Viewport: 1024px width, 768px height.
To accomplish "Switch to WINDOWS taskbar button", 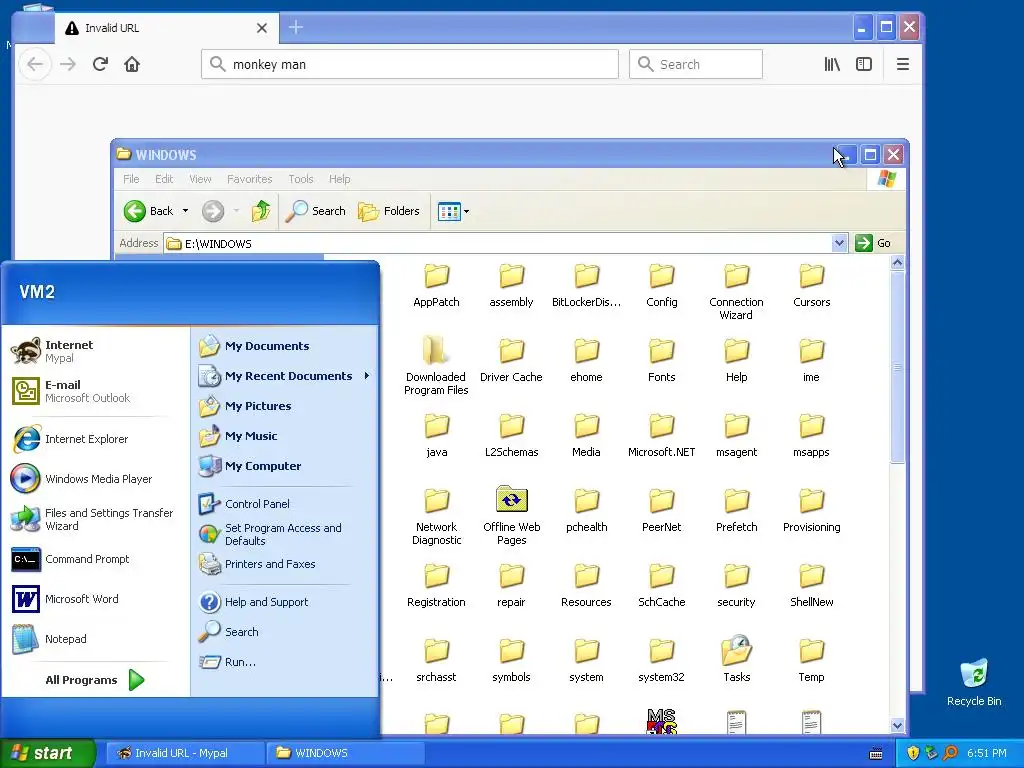I will (345, 753).
